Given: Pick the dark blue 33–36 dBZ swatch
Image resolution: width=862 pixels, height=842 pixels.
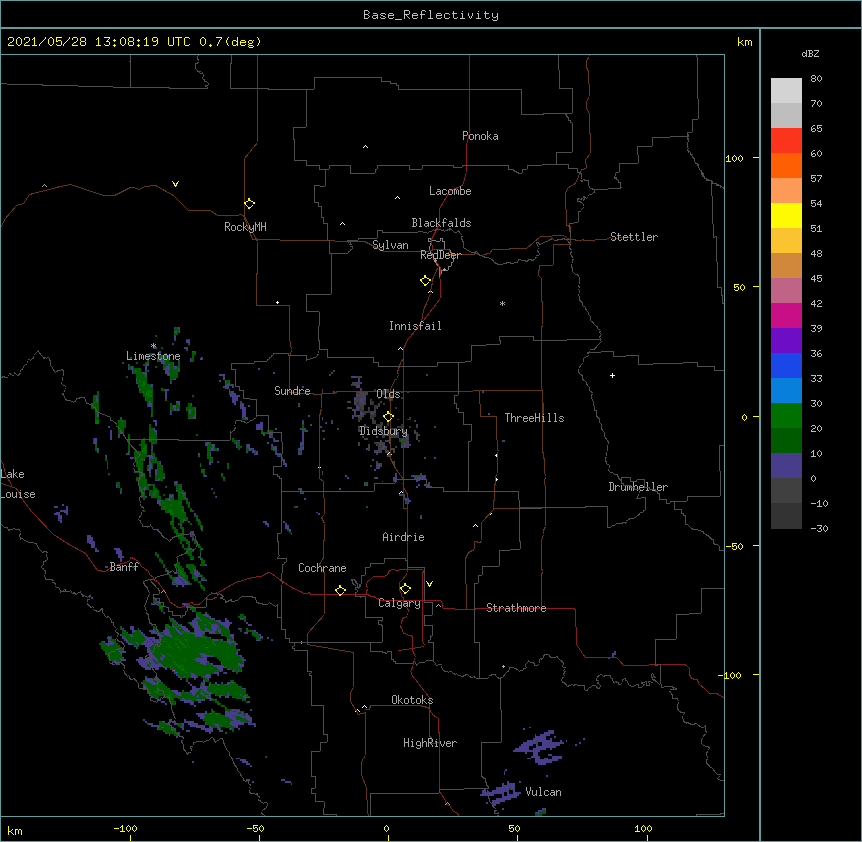Looking at the screenshot, I should tap(786, 365).
